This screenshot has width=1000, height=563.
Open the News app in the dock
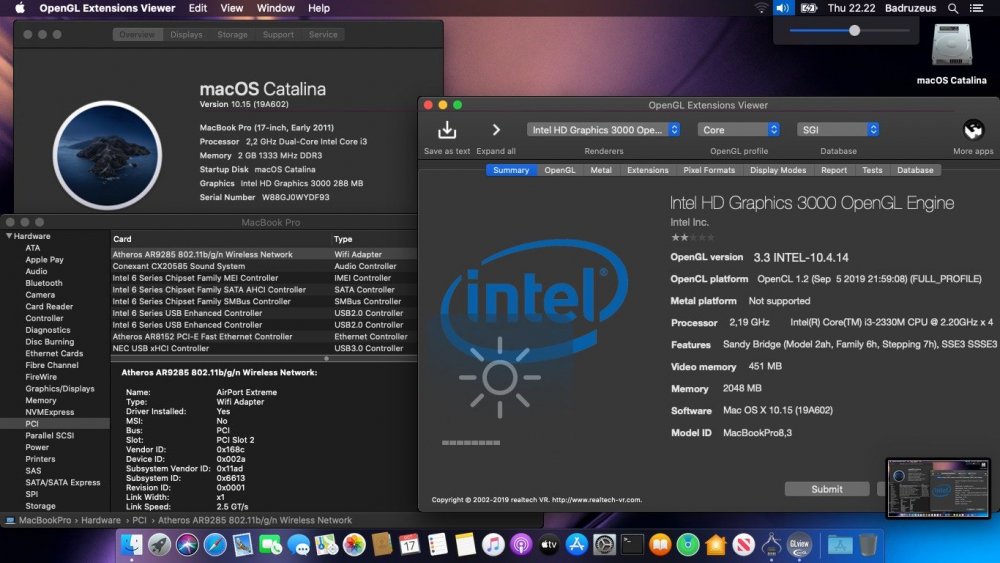point(743,545)
